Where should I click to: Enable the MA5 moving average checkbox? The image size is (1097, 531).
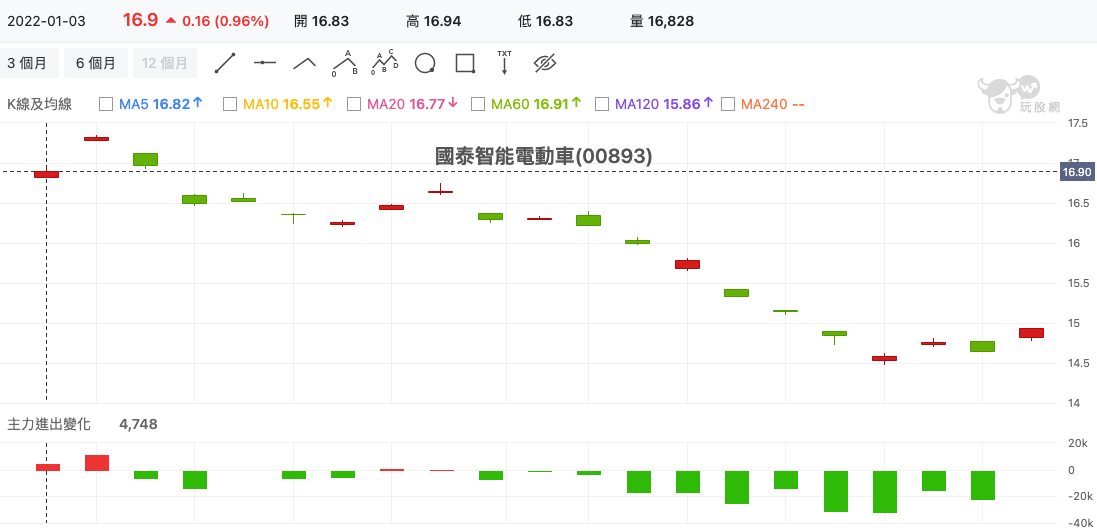[106, 104]
